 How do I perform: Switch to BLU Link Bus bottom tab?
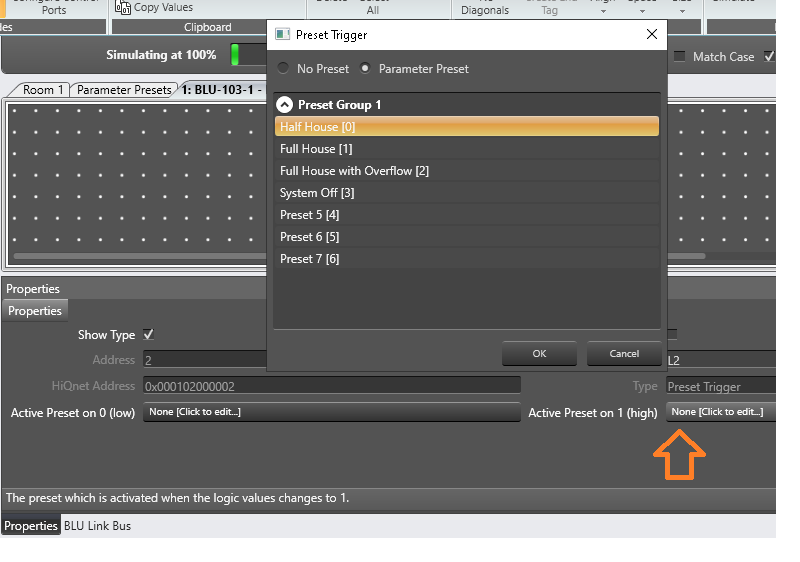coord(97,526)
